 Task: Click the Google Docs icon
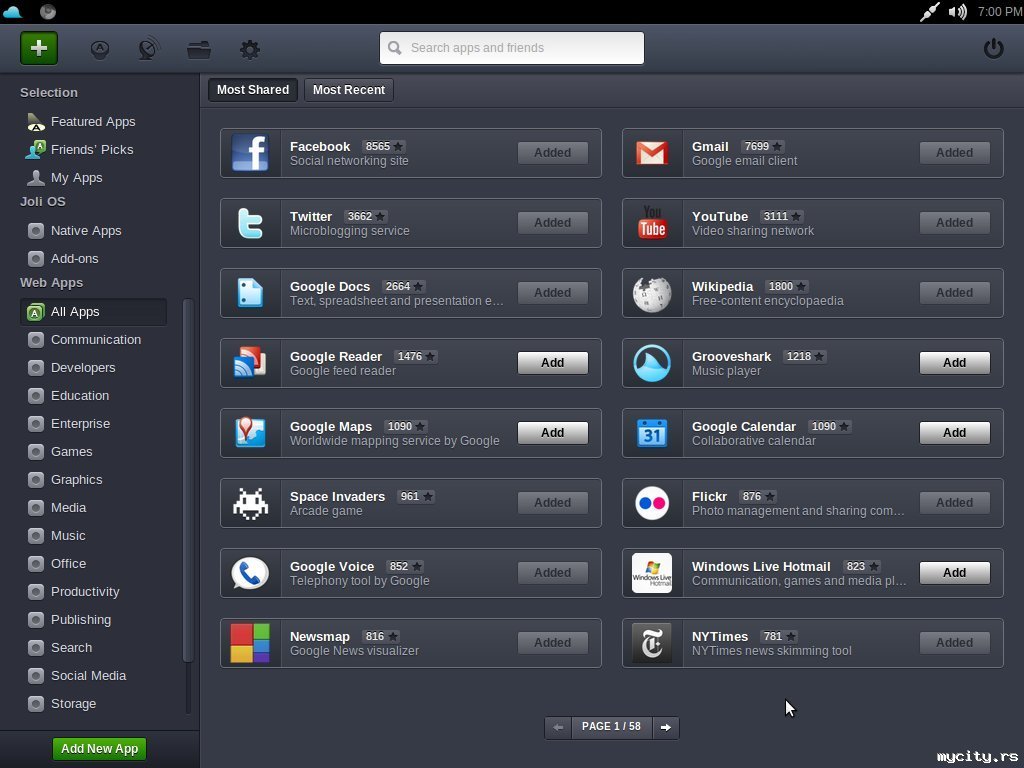[x=250, y=293]
